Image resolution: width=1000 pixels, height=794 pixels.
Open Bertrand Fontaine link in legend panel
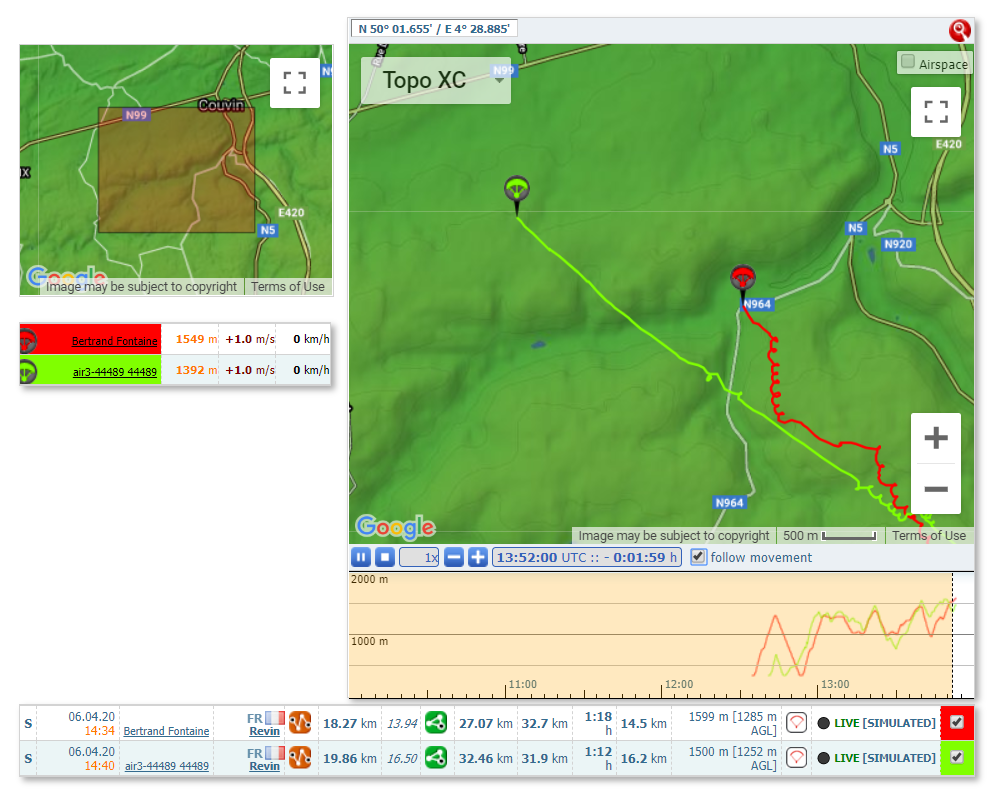pos(114,341)
